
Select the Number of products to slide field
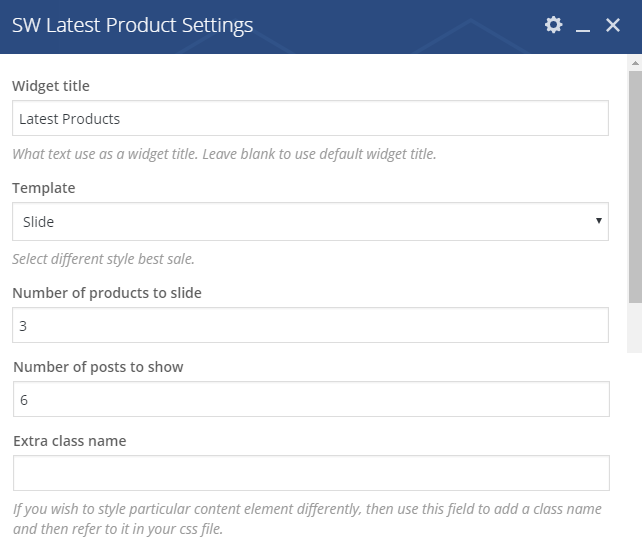(310, 325)
